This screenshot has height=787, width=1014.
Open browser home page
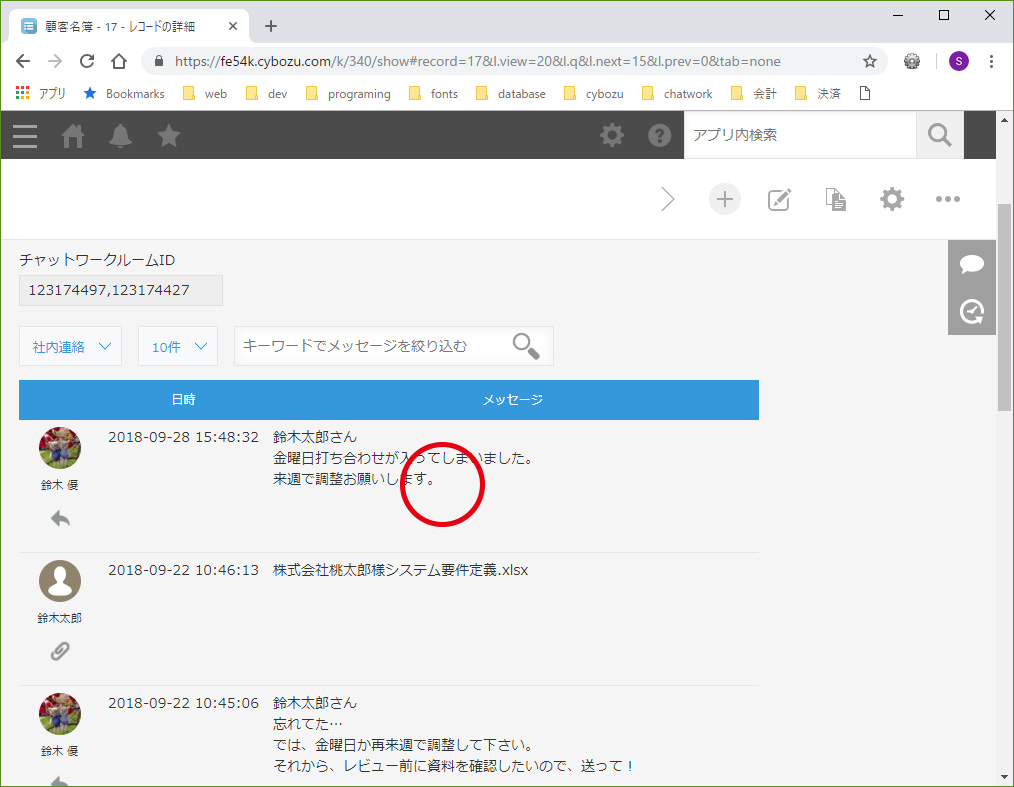119,61
